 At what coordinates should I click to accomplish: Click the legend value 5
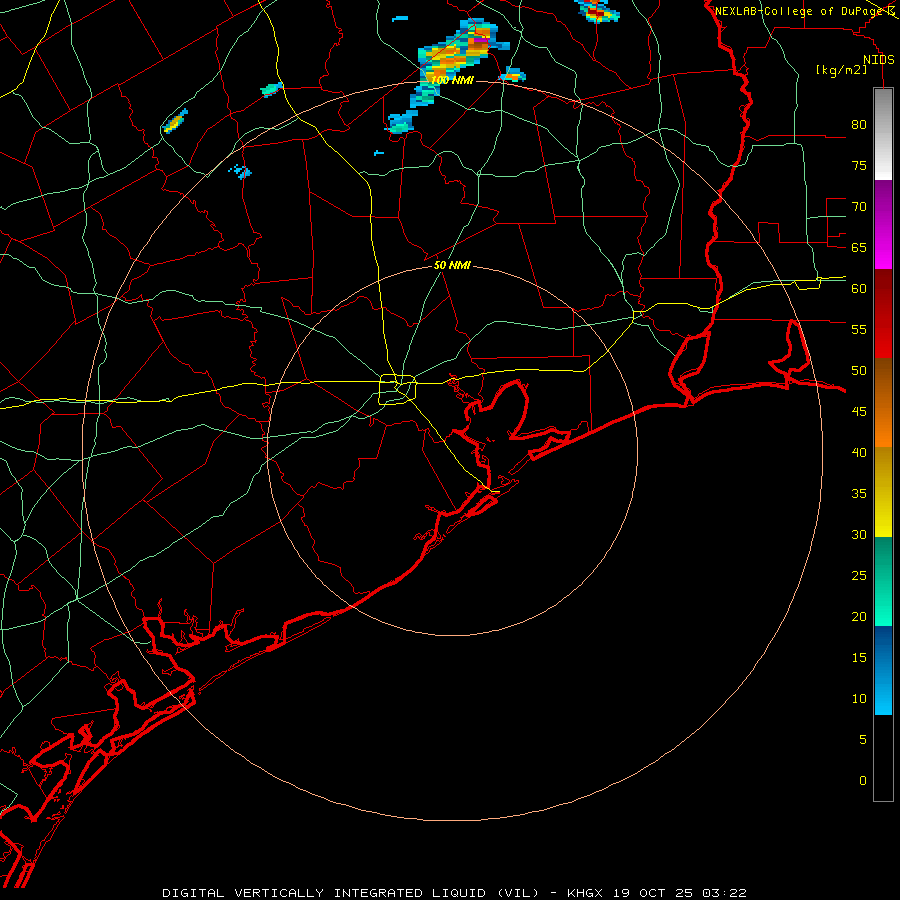pyautogui.click(x=863, y=740)
